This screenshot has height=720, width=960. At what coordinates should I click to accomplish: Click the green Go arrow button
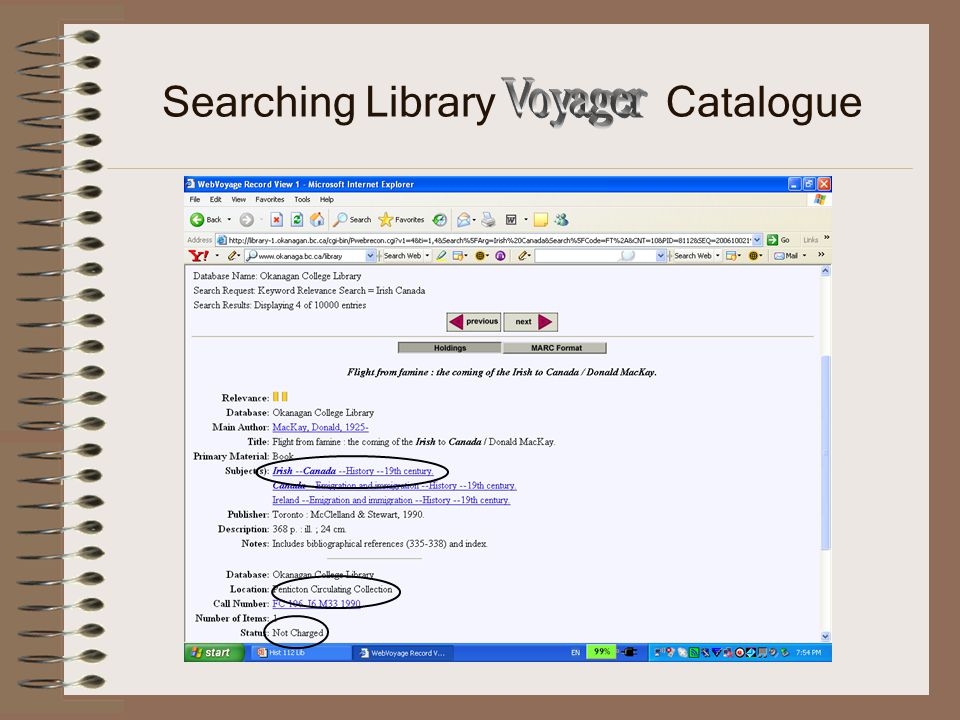773,240
